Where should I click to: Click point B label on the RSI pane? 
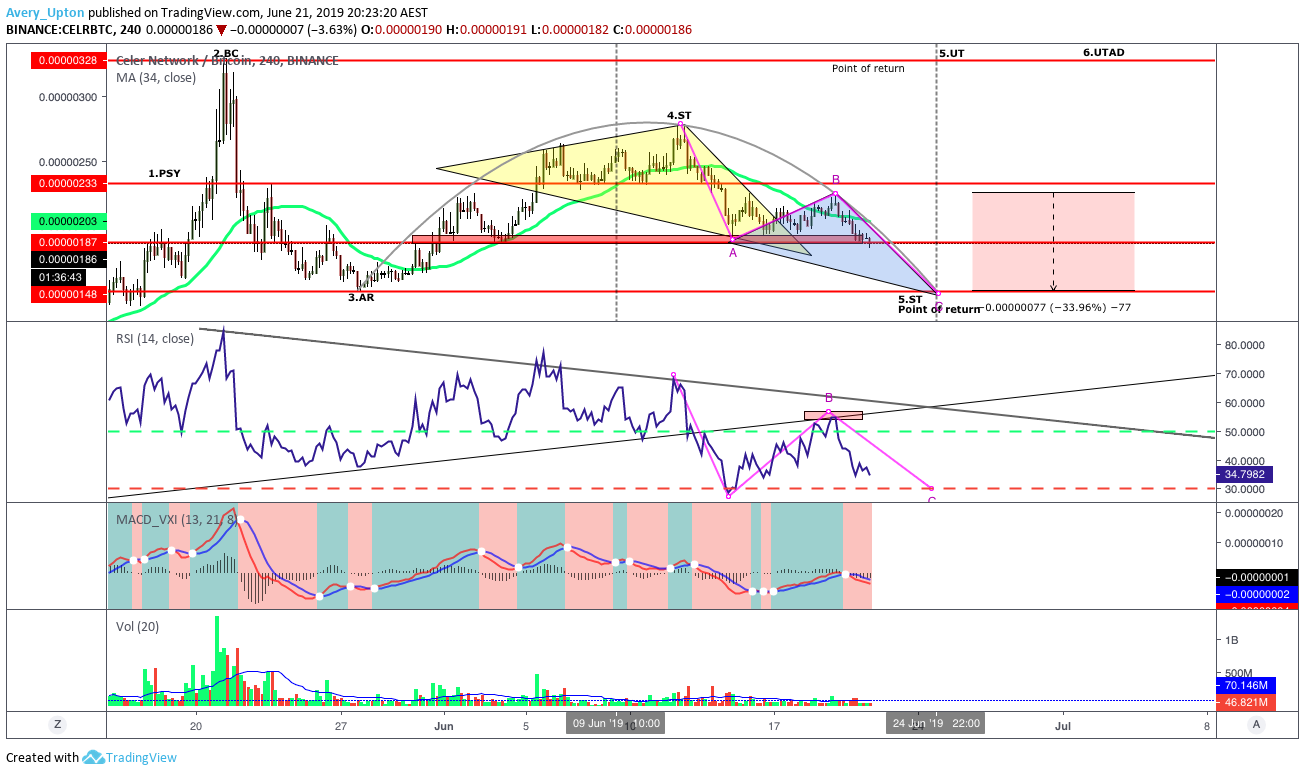tap(828, 398)
